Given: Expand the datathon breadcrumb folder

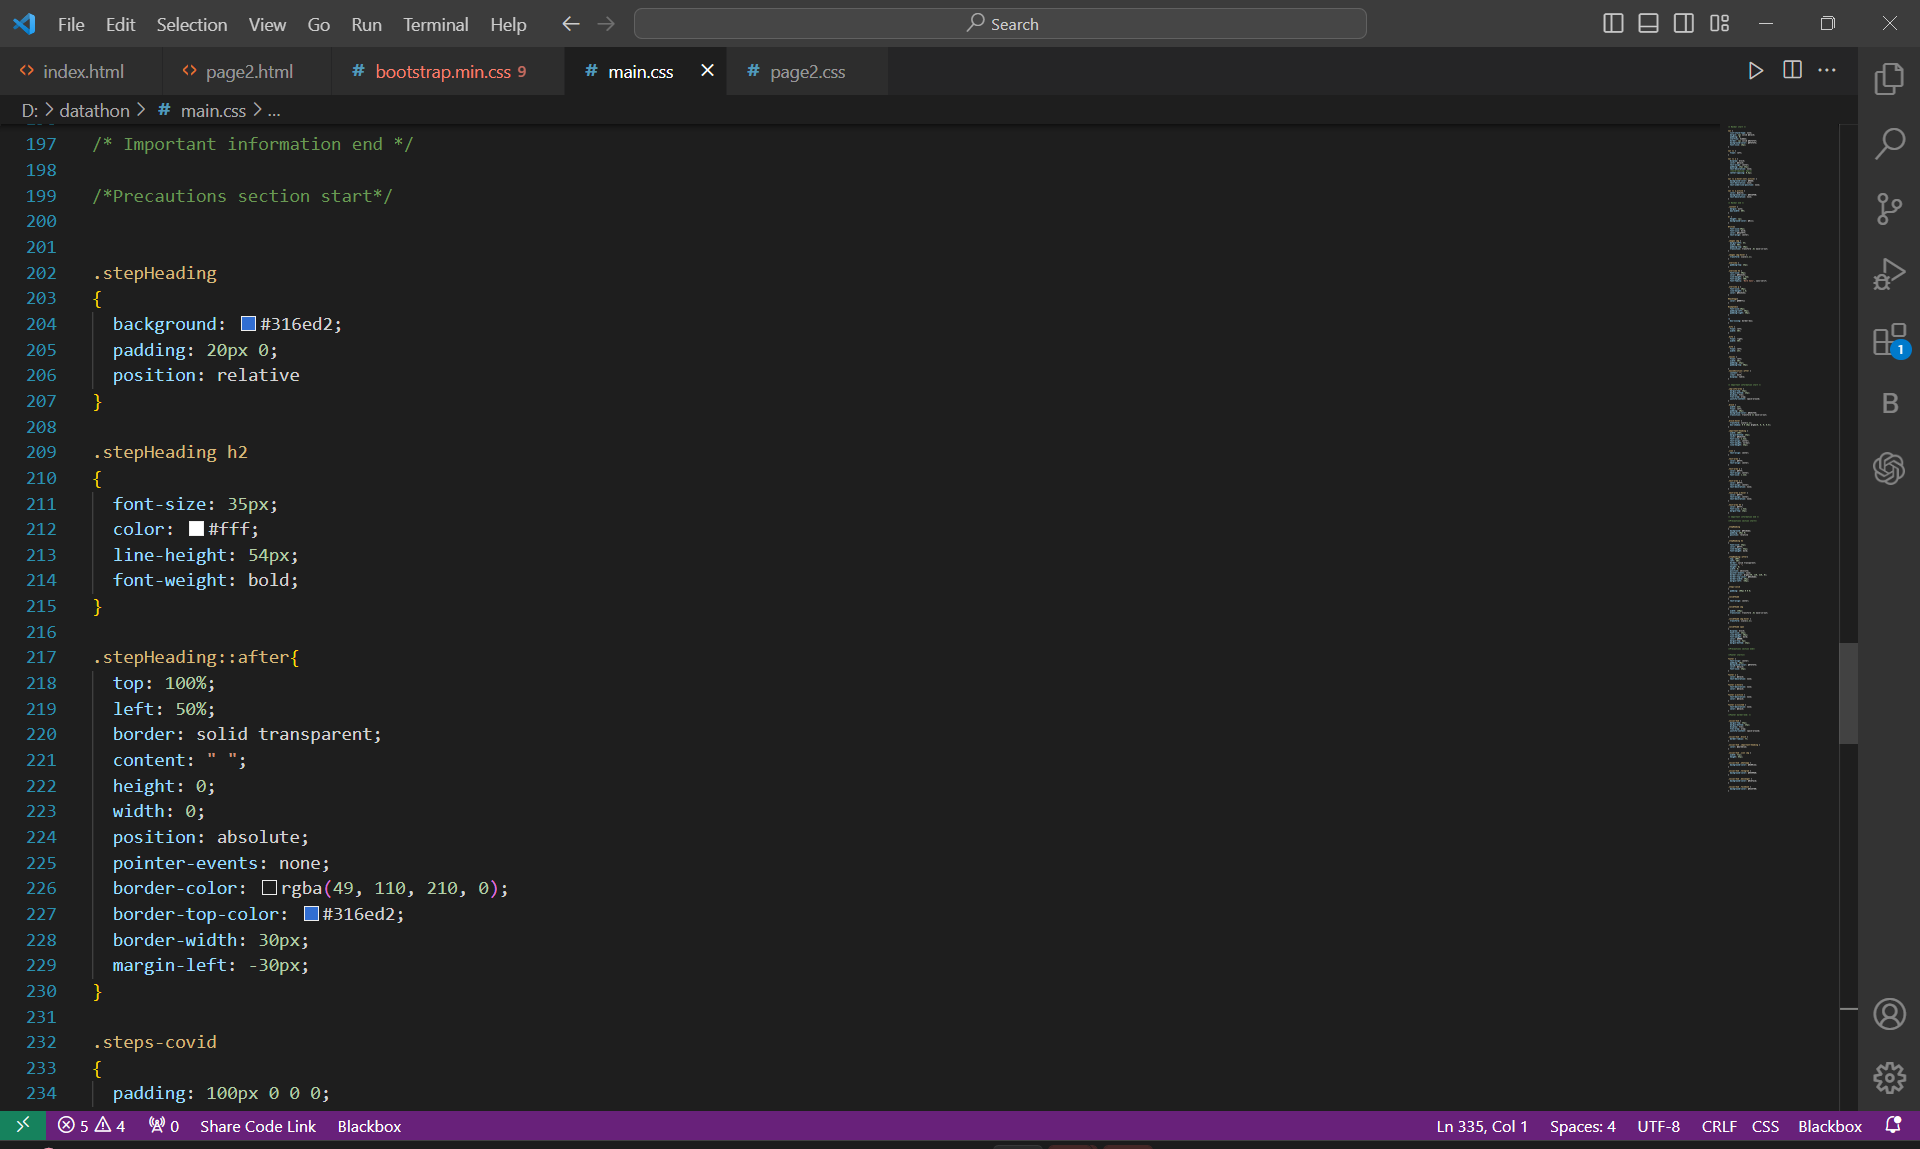Looking at the screenshot, I should coord(94,110).
